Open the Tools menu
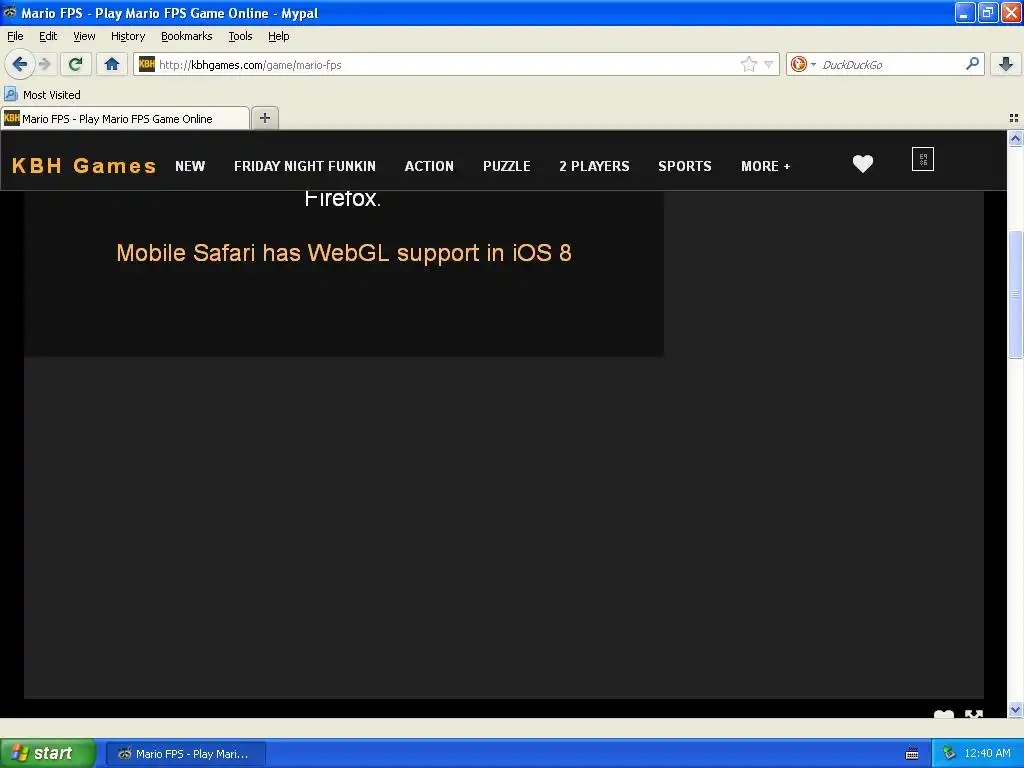1024x768 pixels. click(240, 36)
